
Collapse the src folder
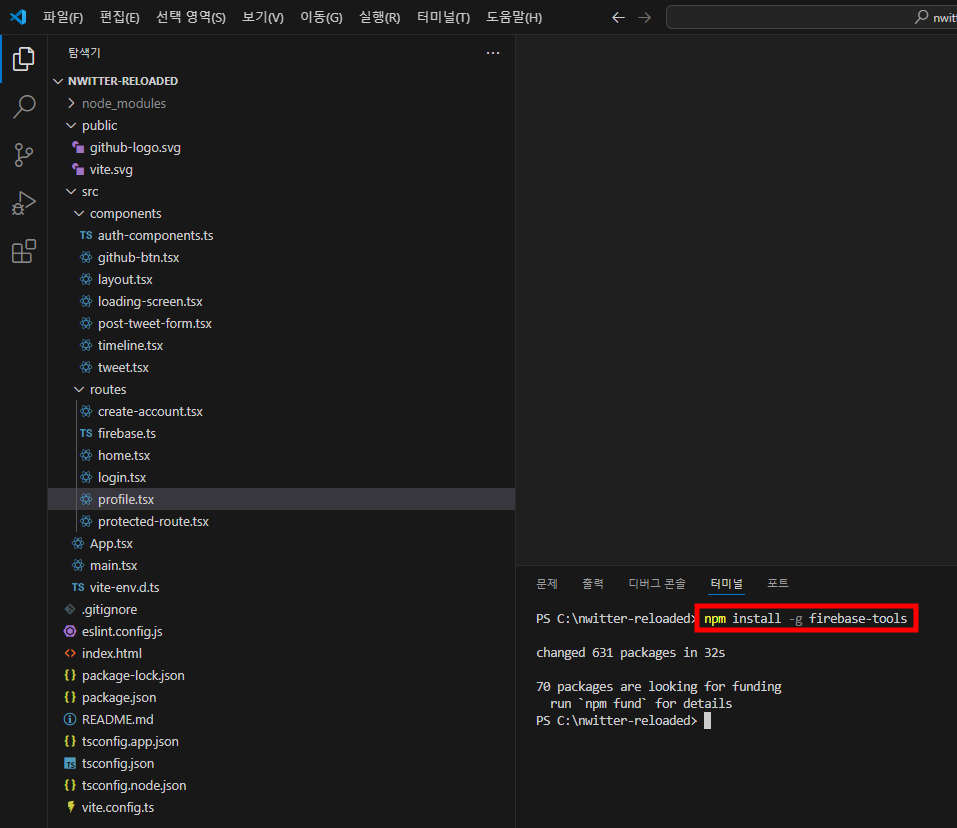(281, 191)
